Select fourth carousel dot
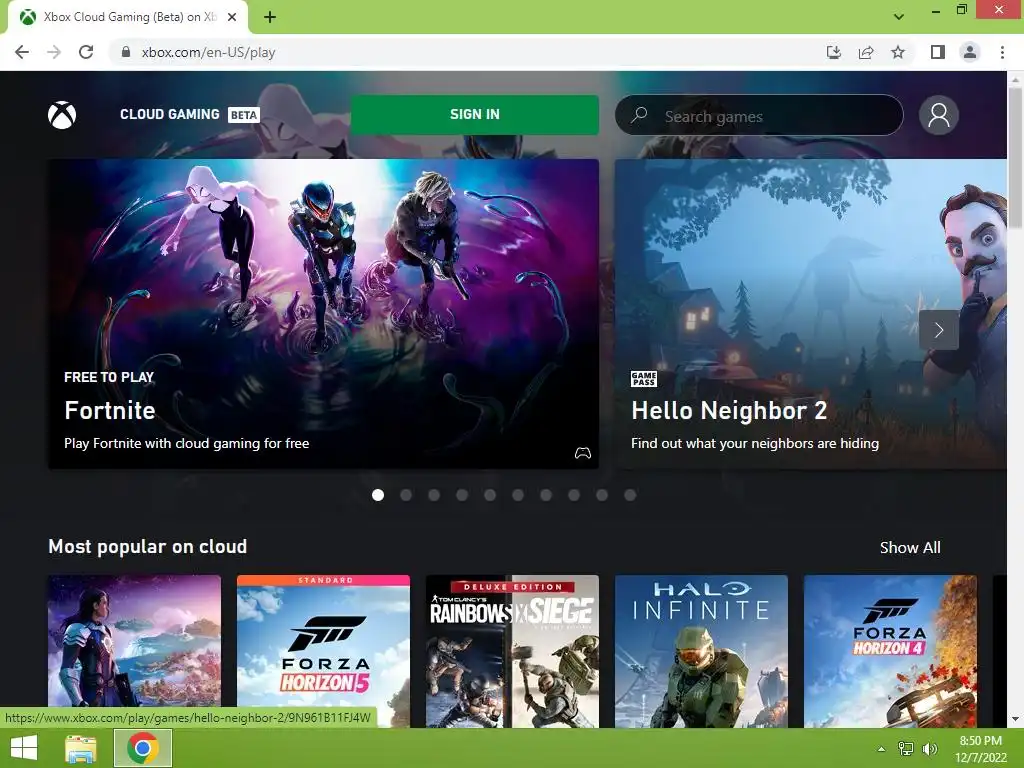Screen dimensions: 1024x768 coord(462,495)
